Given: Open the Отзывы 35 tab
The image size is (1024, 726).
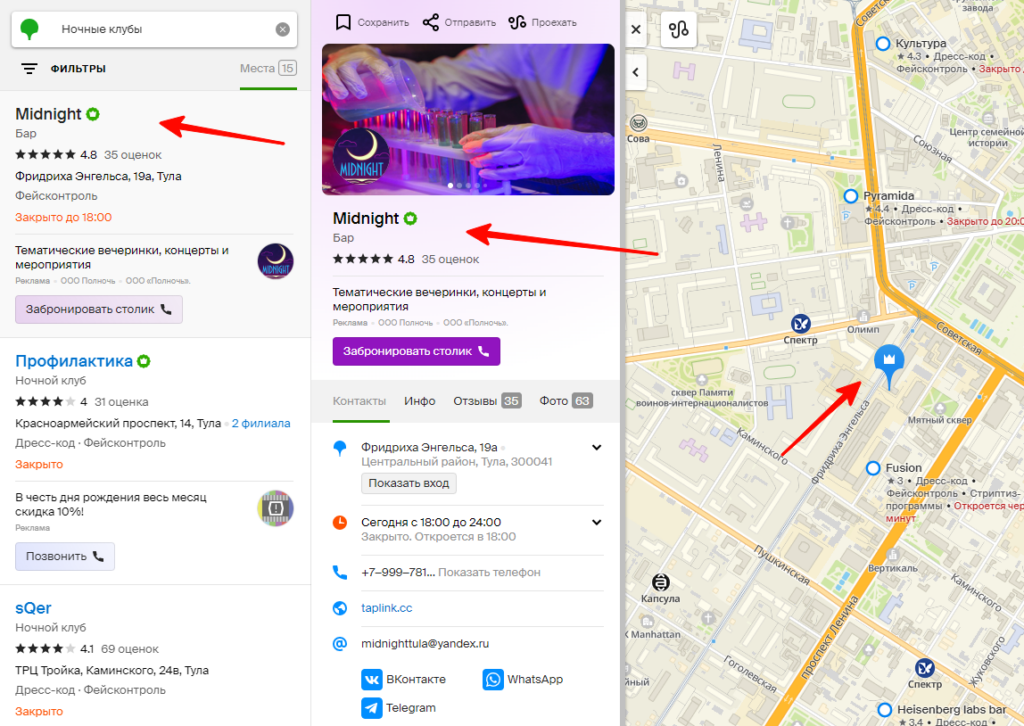Looking at the screenshot, I should [487, 401].
